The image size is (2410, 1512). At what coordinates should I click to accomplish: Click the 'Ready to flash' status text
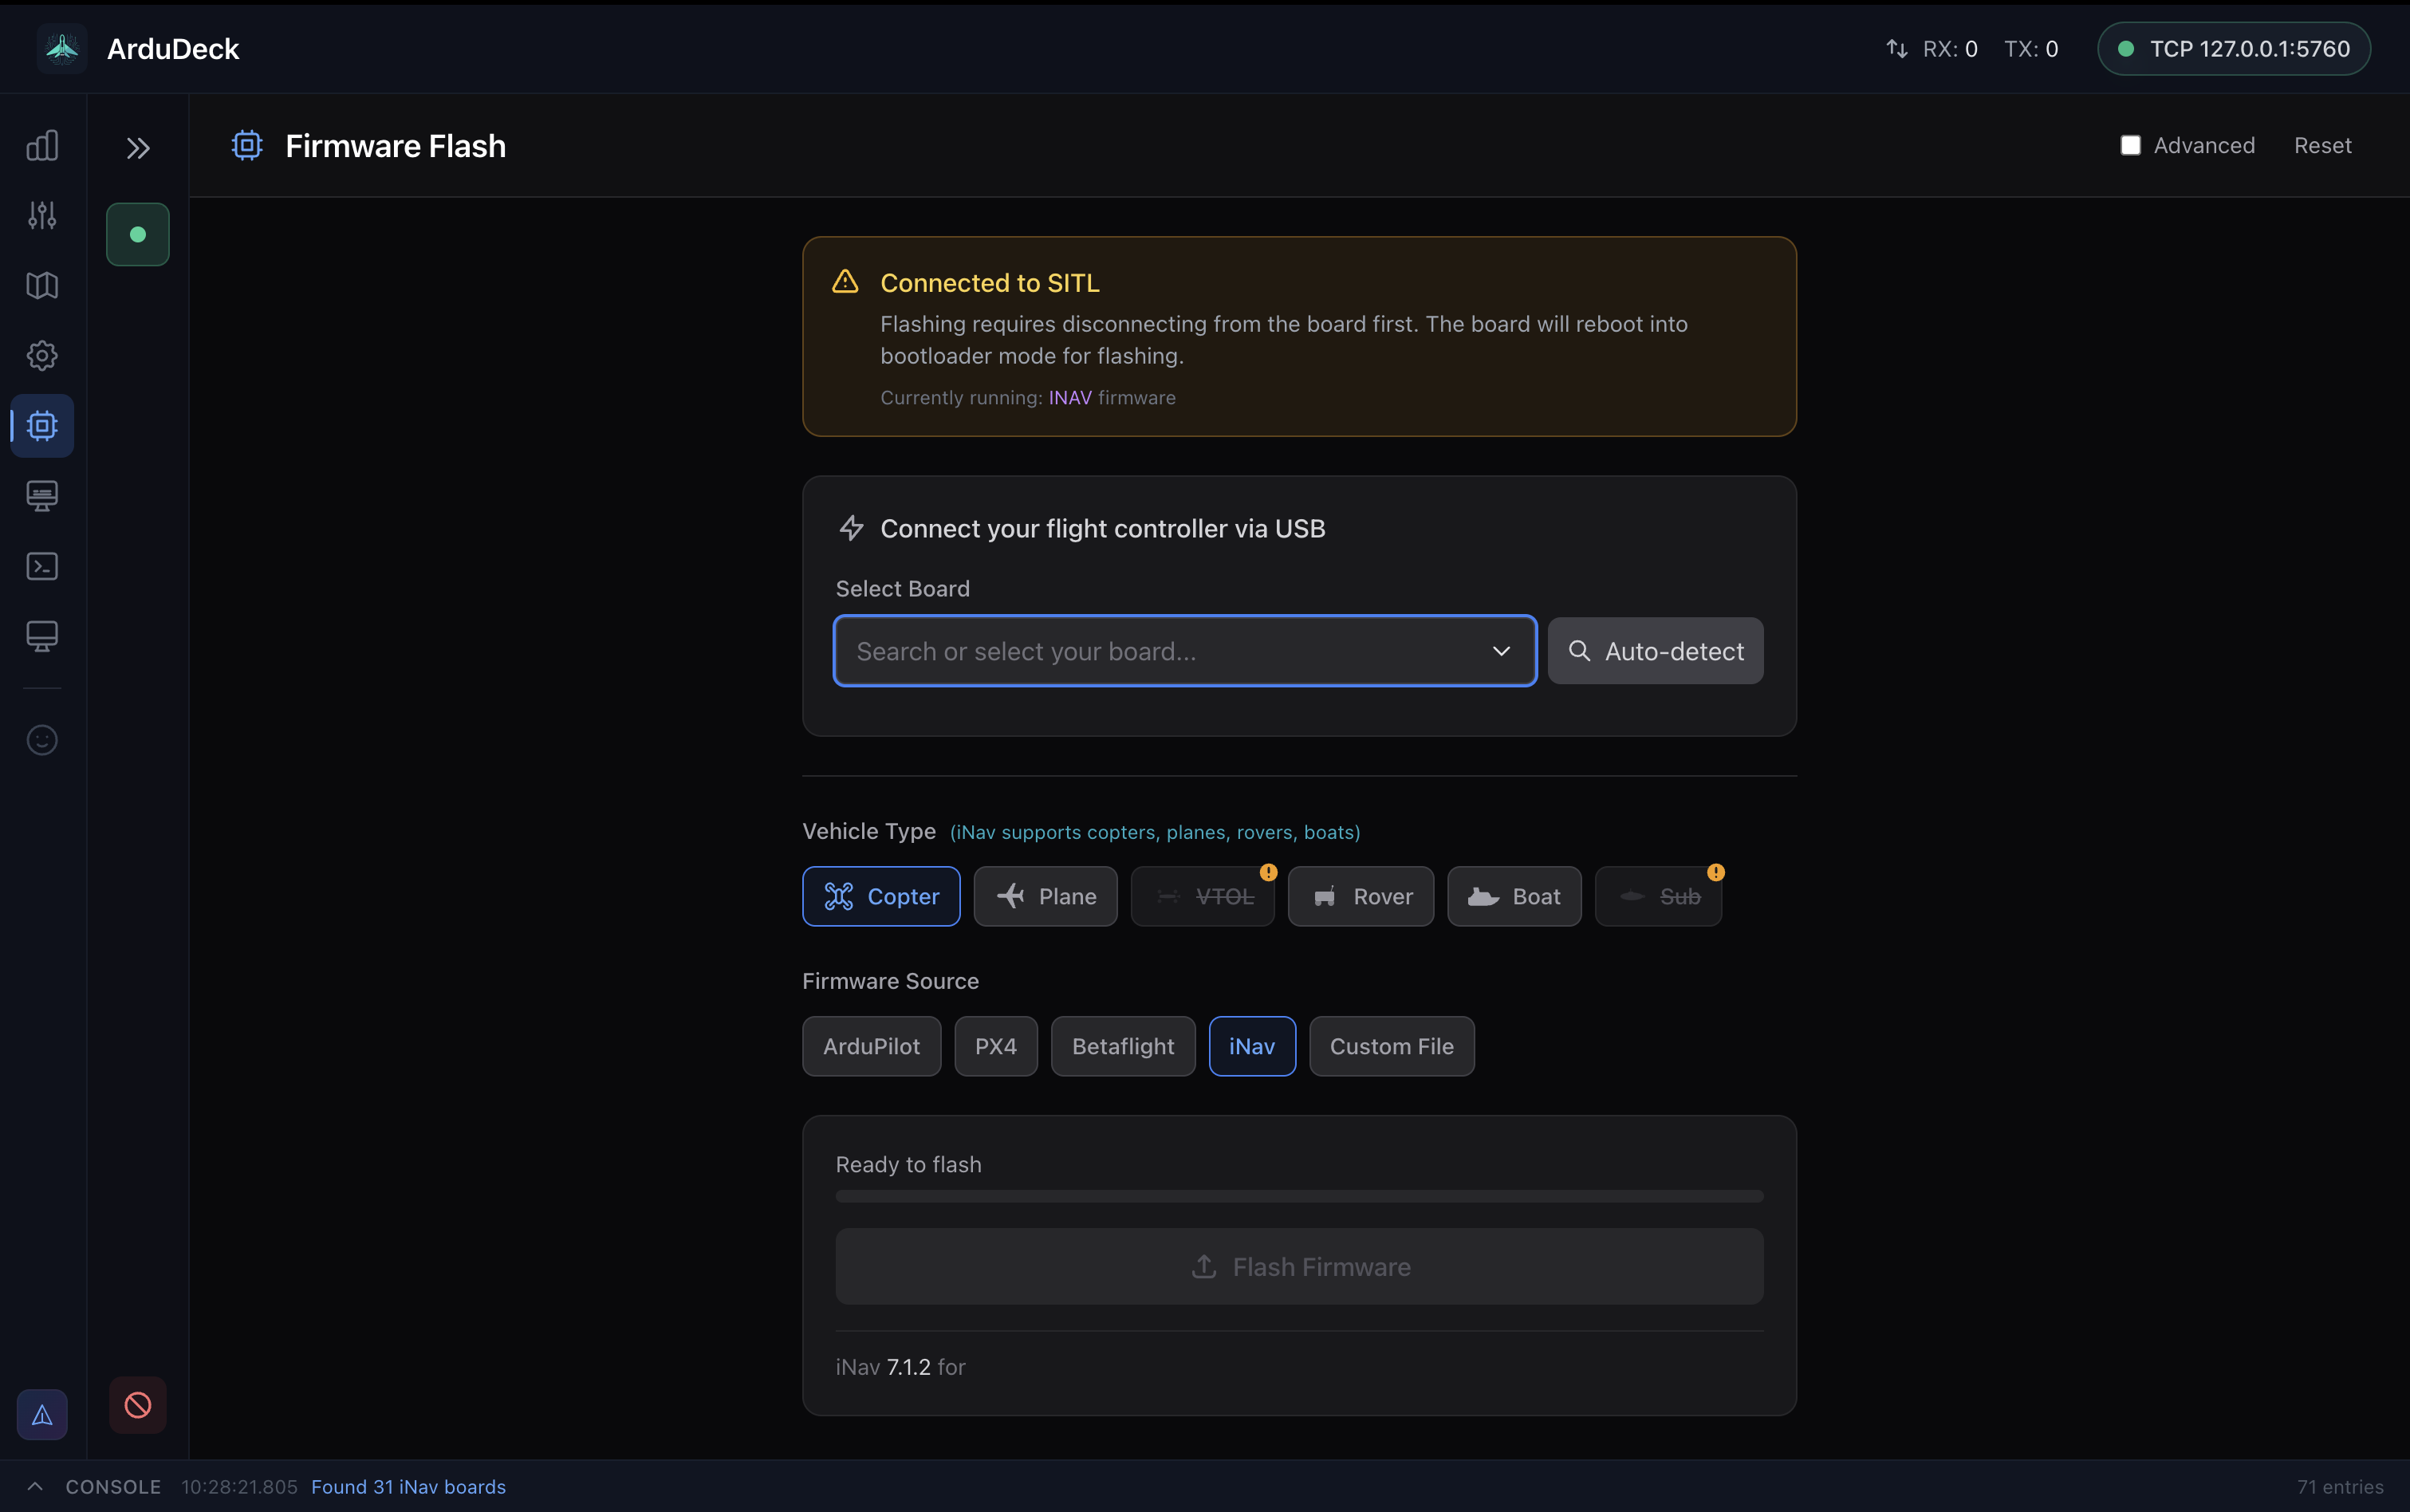(908, 1164)
